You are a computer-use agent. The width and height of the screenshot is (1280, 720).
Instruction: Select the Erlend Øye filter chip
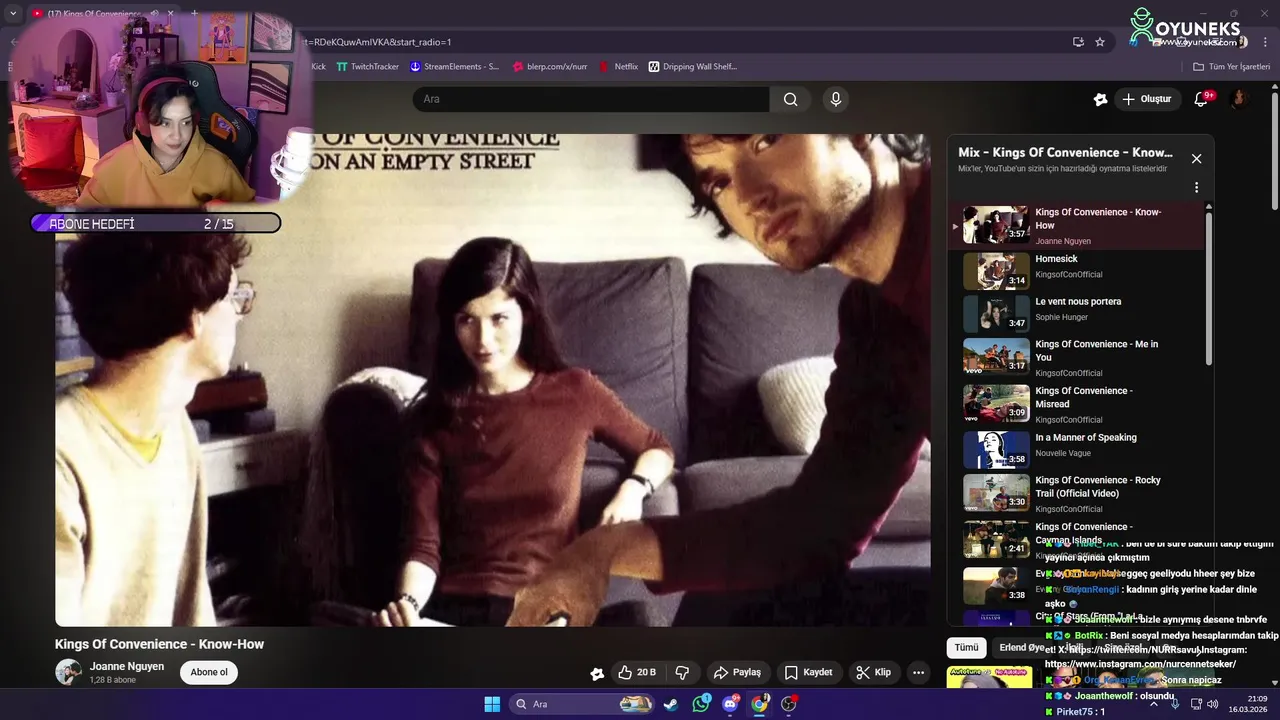point(1021,647)
